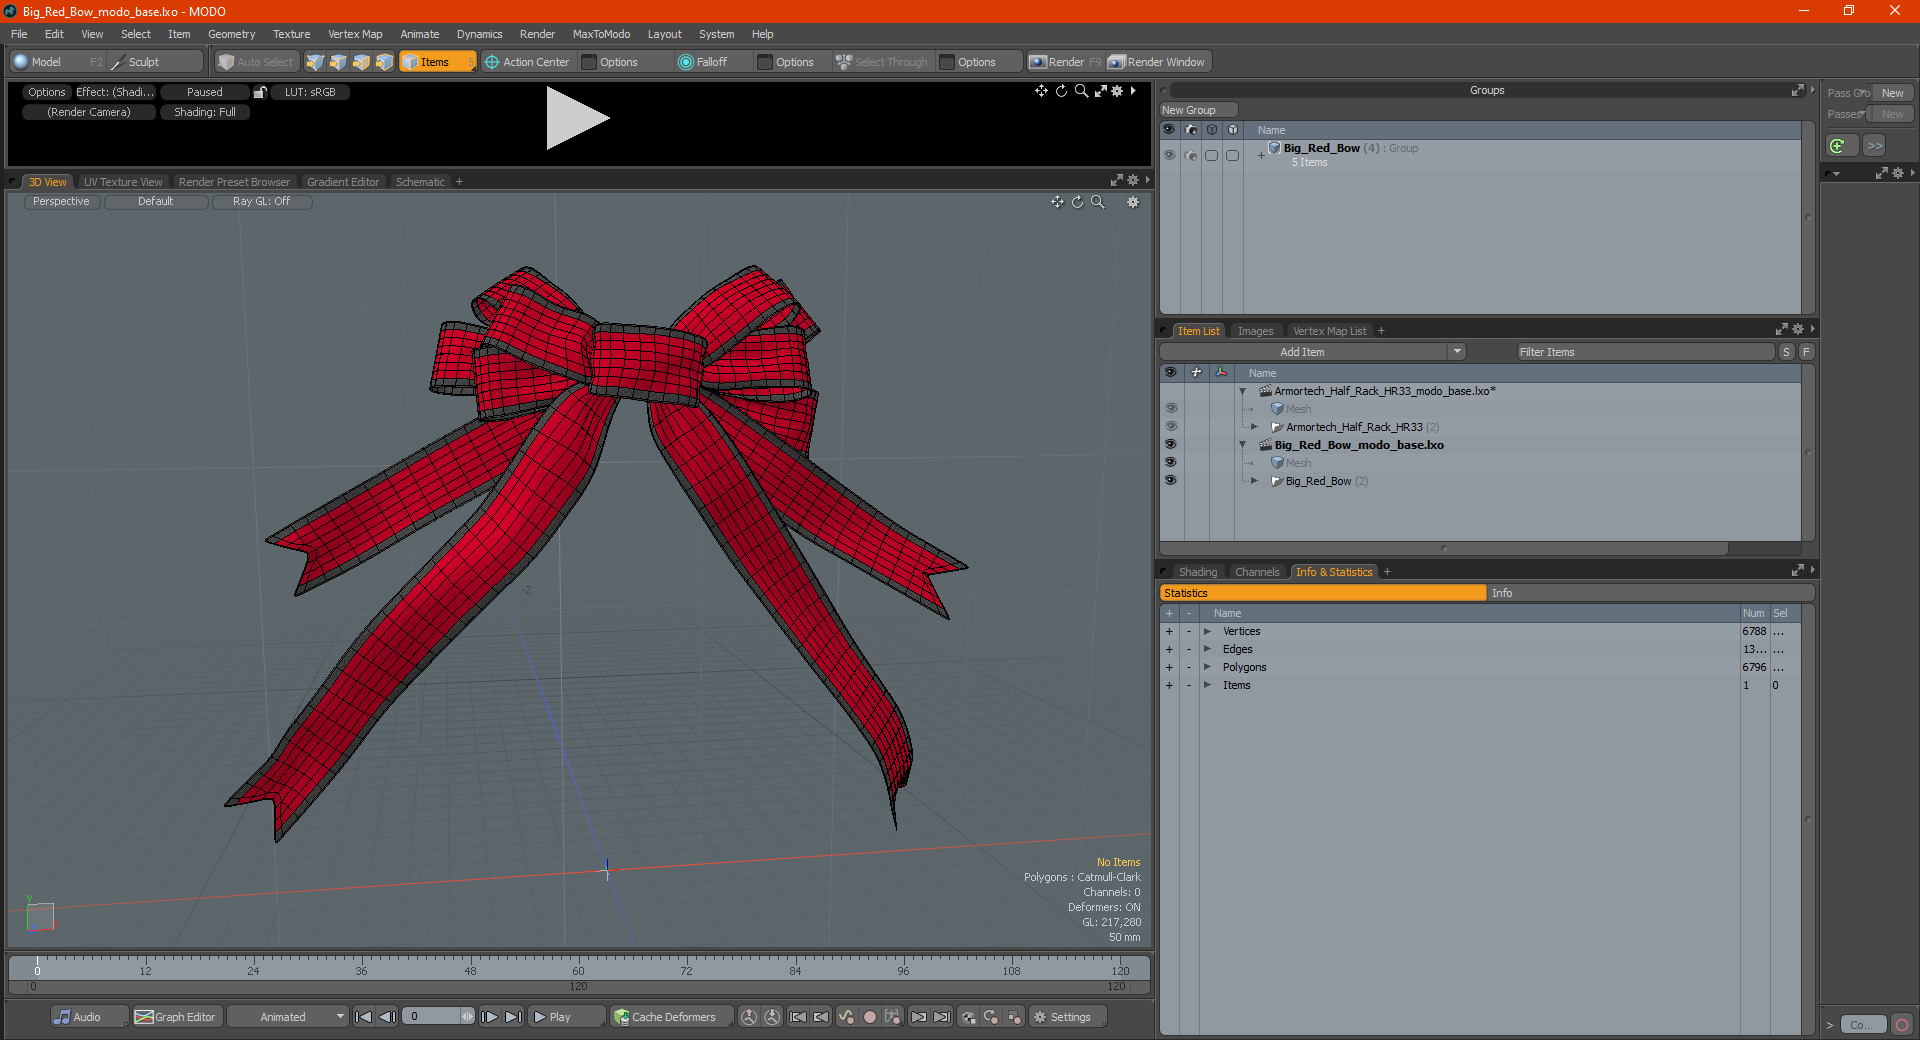Switch to the Images tab
The height and width of the screenshot is (1040, 1920).
pyautogui.click(x=1255, y=331)
